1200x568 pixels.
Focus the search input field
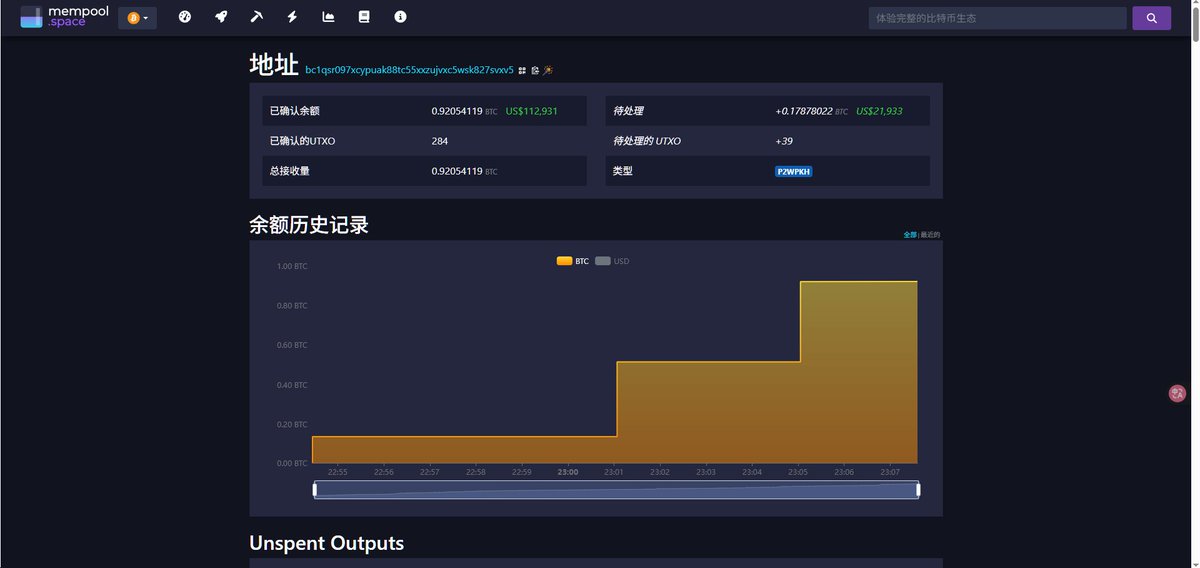(997, 18)
